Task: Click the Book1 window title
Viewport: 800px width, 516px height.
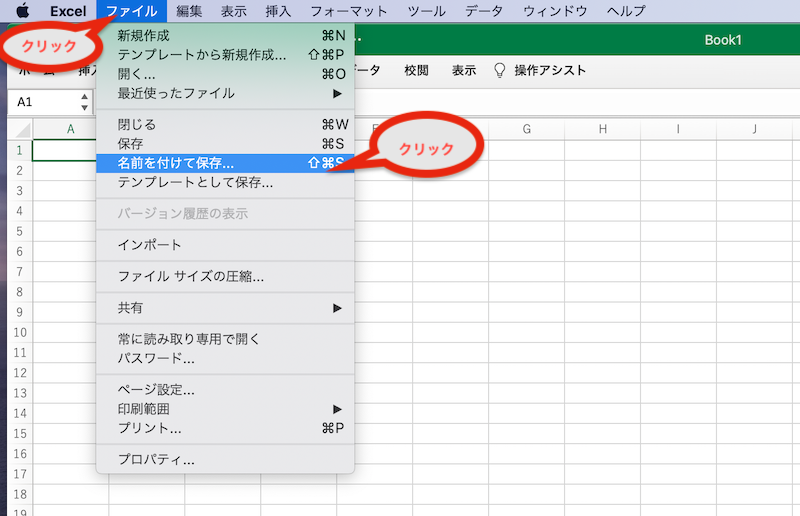Action: pos(722,40)
